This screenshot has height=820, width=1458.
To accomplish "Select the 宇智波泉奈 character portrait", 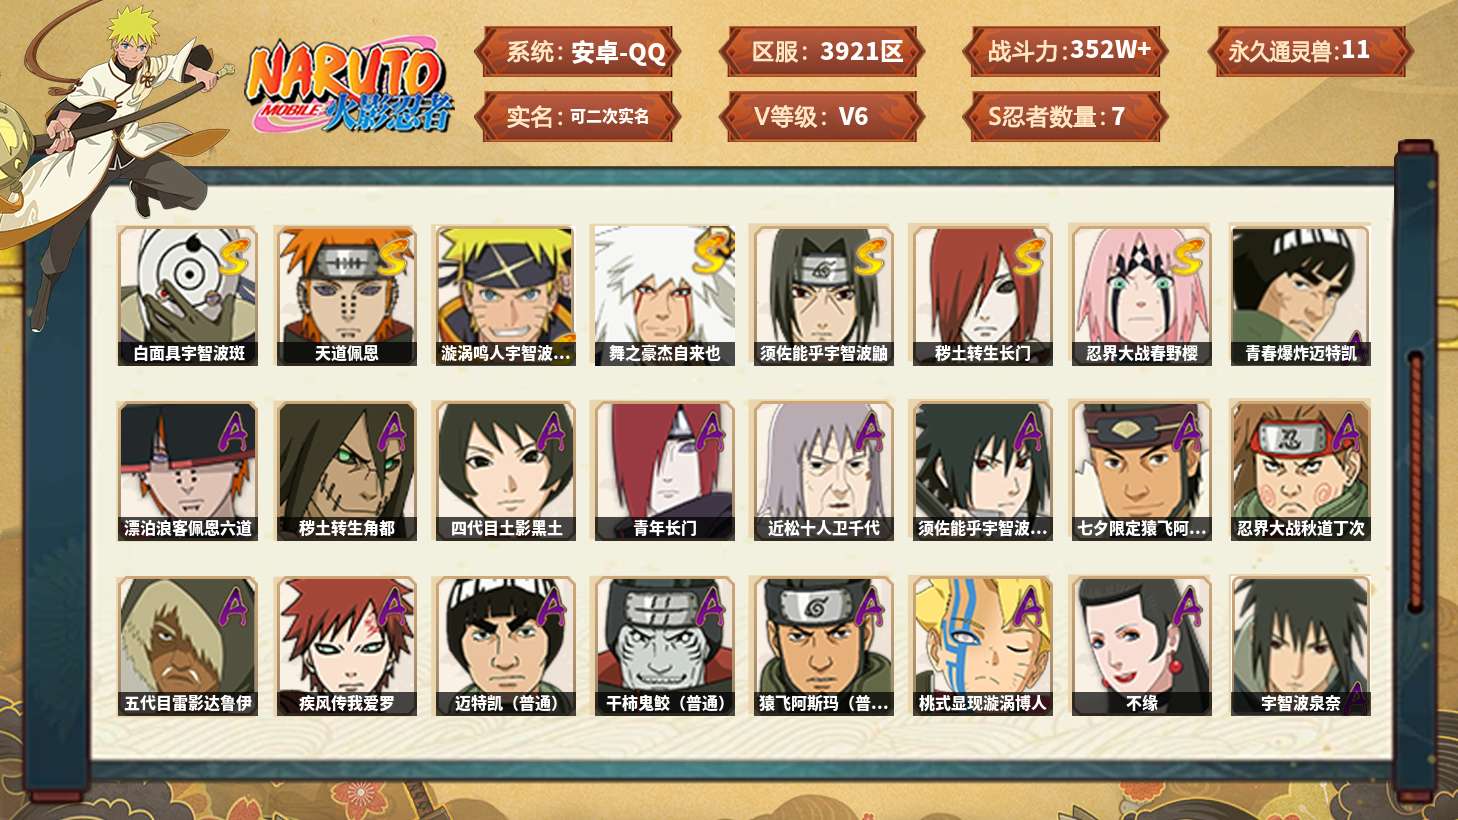I will coord(1300,646).
